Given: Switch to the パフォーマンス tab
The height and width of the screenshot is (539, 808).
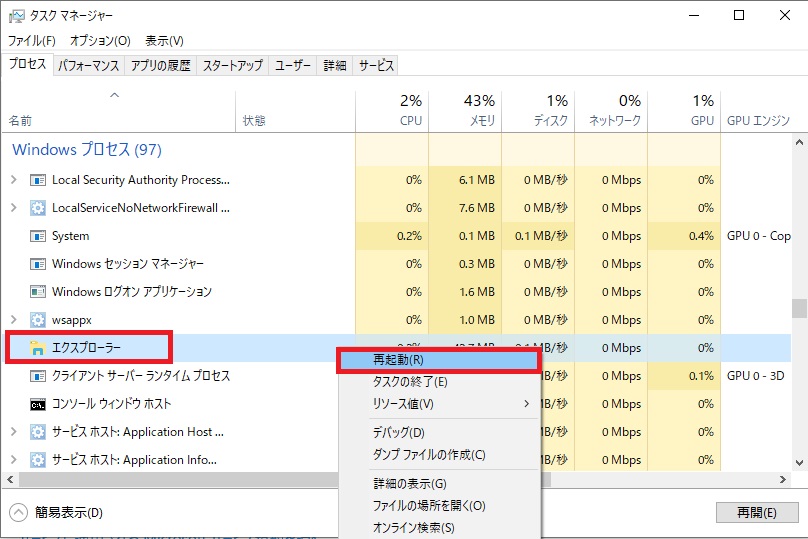Looking at the screenshot, I should coord(89,65).
